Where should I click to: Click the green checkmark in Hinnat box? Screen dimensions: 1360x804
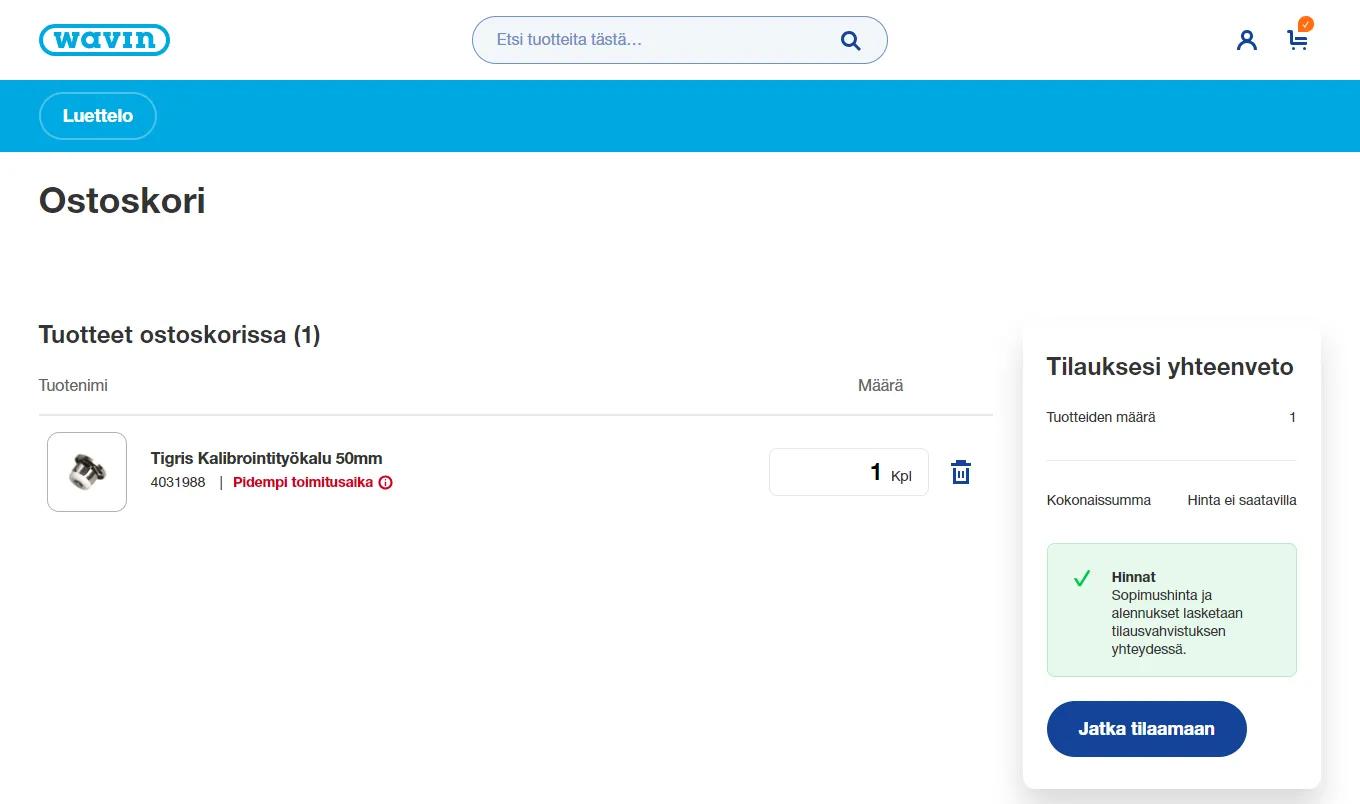pos(1081,578)
